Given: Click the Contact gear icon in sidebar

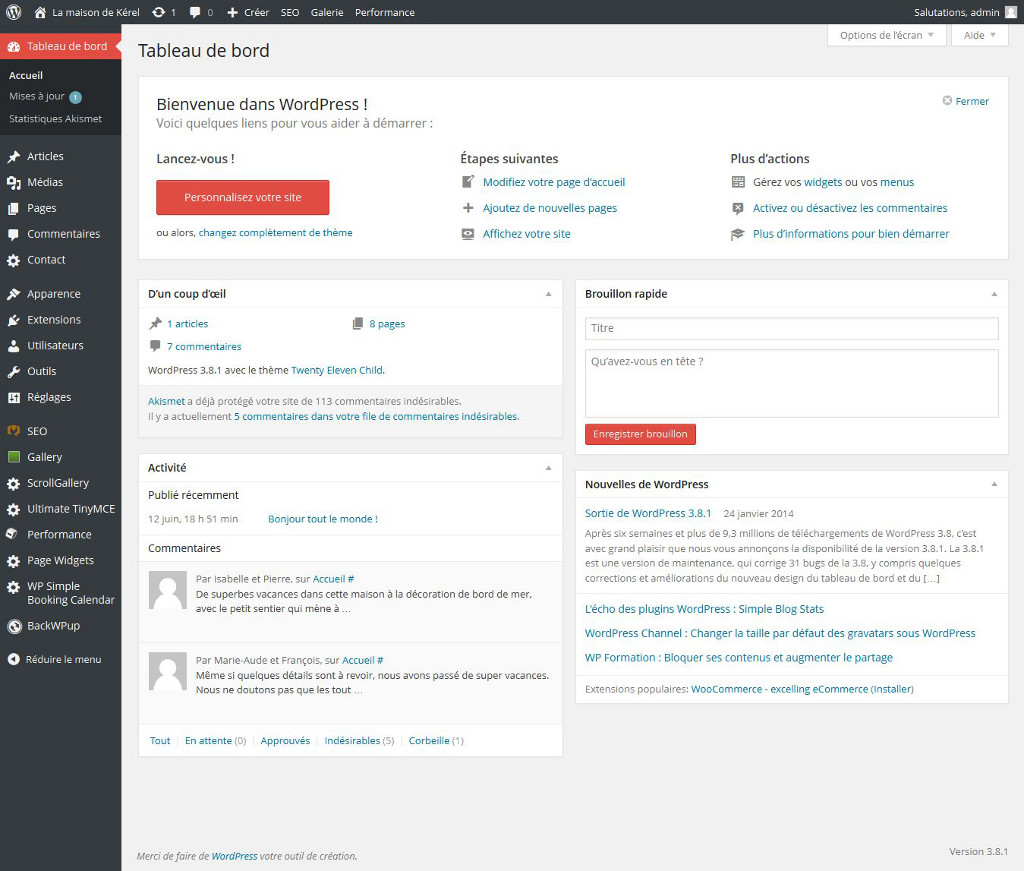Looking at the screenshot, I should 14,260.
